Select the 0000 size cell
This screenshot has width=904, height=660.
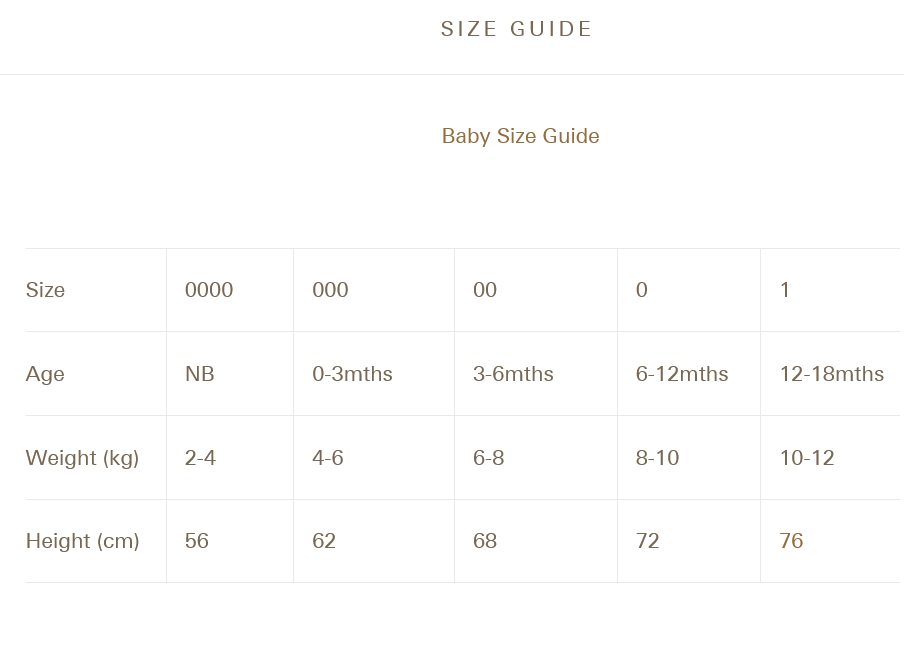point(209,290)
